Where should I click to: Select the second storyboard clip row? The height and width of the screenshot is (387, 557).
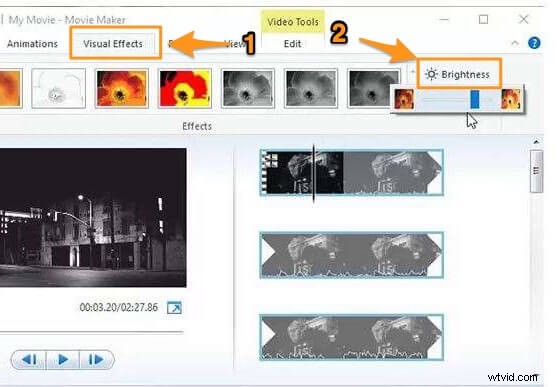[352, 255]
